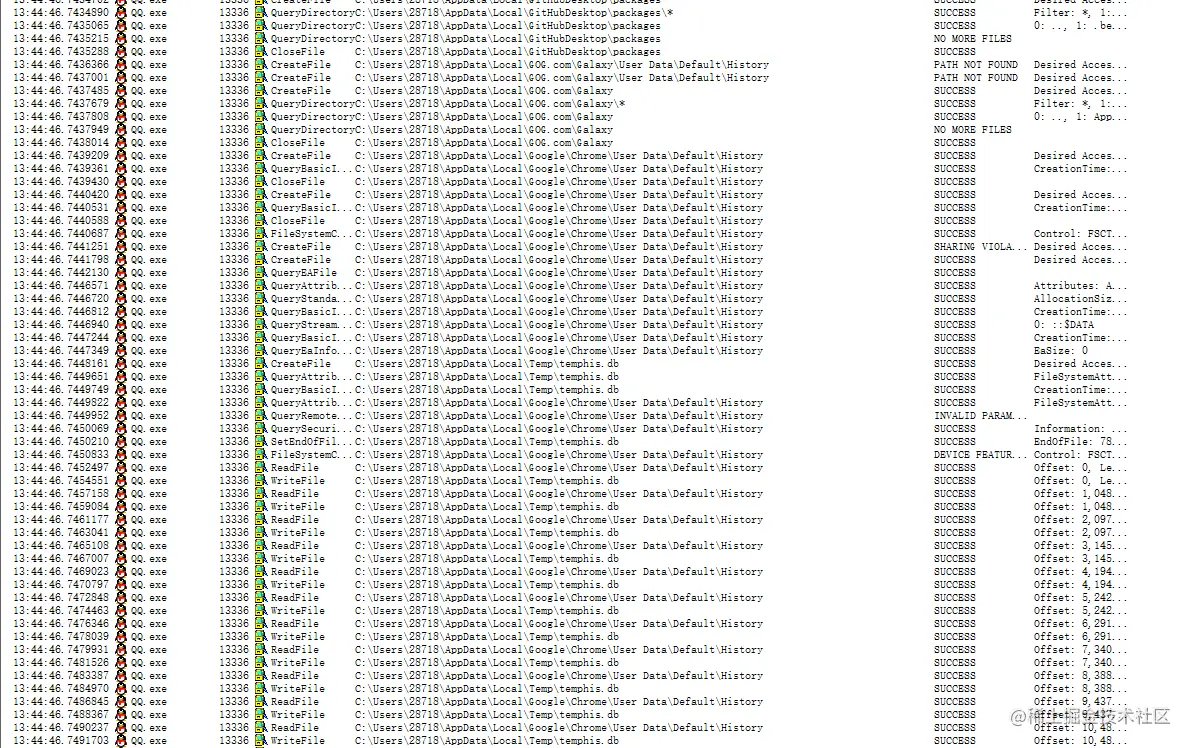Click the timestamp 13:44:46.7469023

click(61, 572)
